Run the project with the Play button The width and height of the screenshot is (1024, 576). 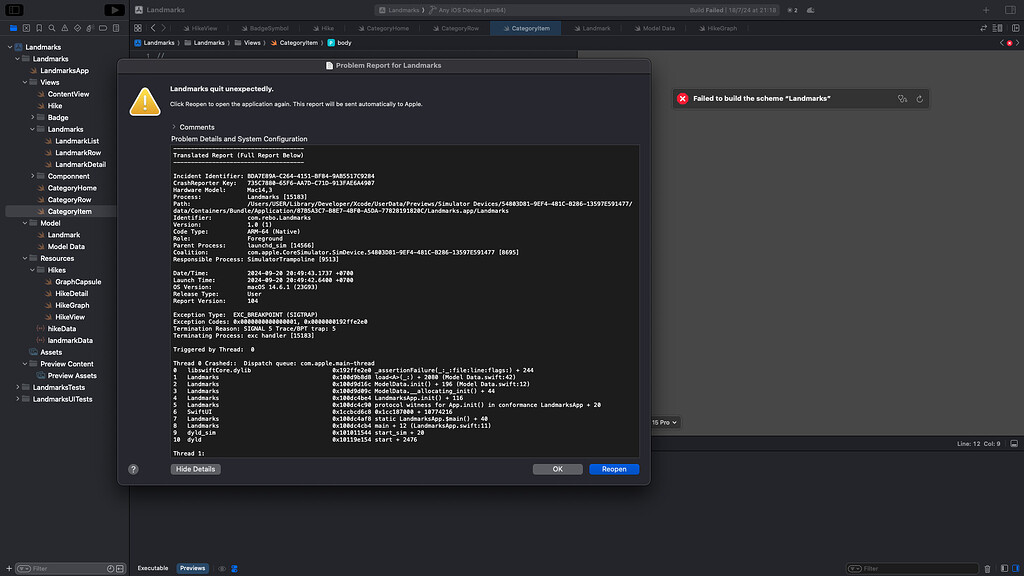coord(114,9)
